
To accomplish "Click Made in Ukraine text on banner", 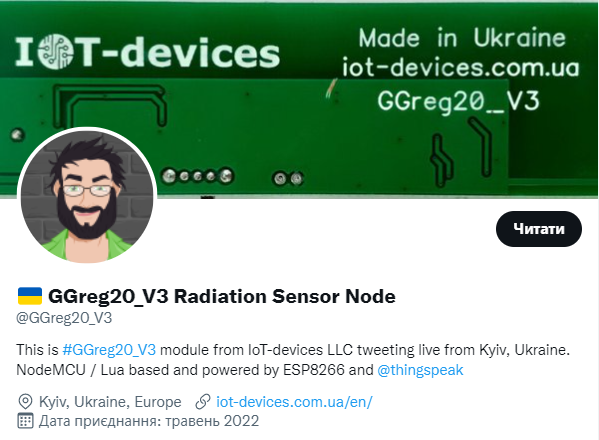I will click(462, 38).
